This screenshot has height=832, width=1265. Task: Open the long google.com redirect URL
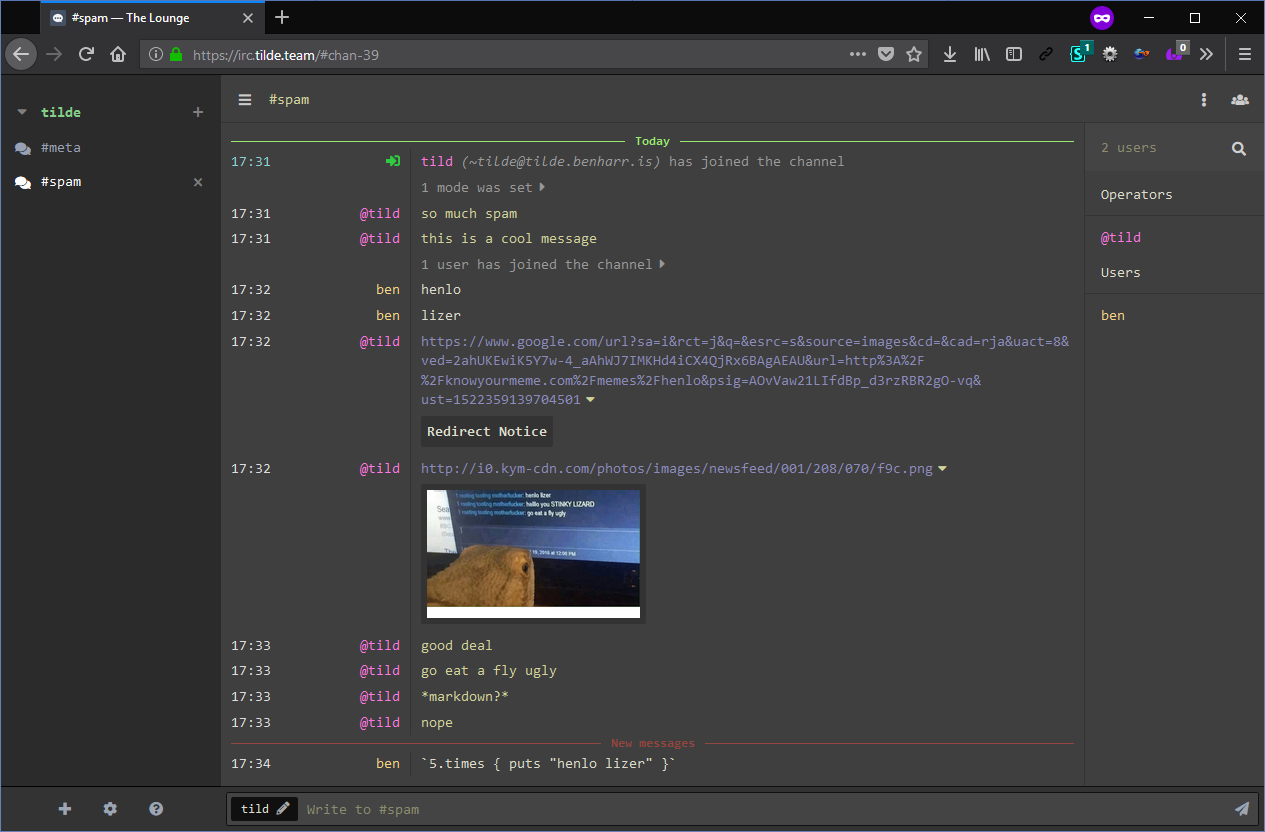(745, 371)
